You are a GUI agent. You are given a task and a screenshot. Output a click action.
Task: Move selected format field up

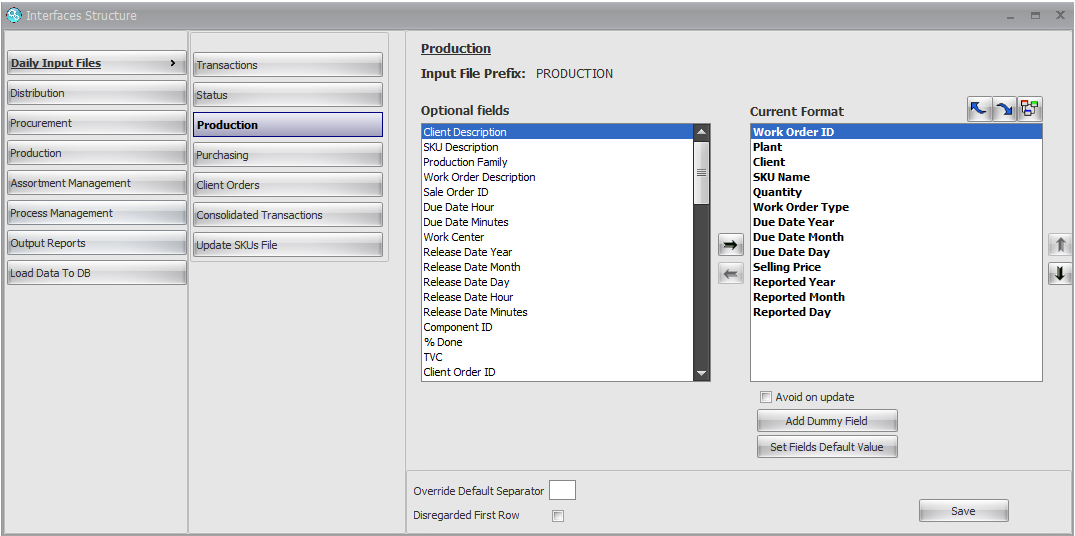tap(1060, 245)
